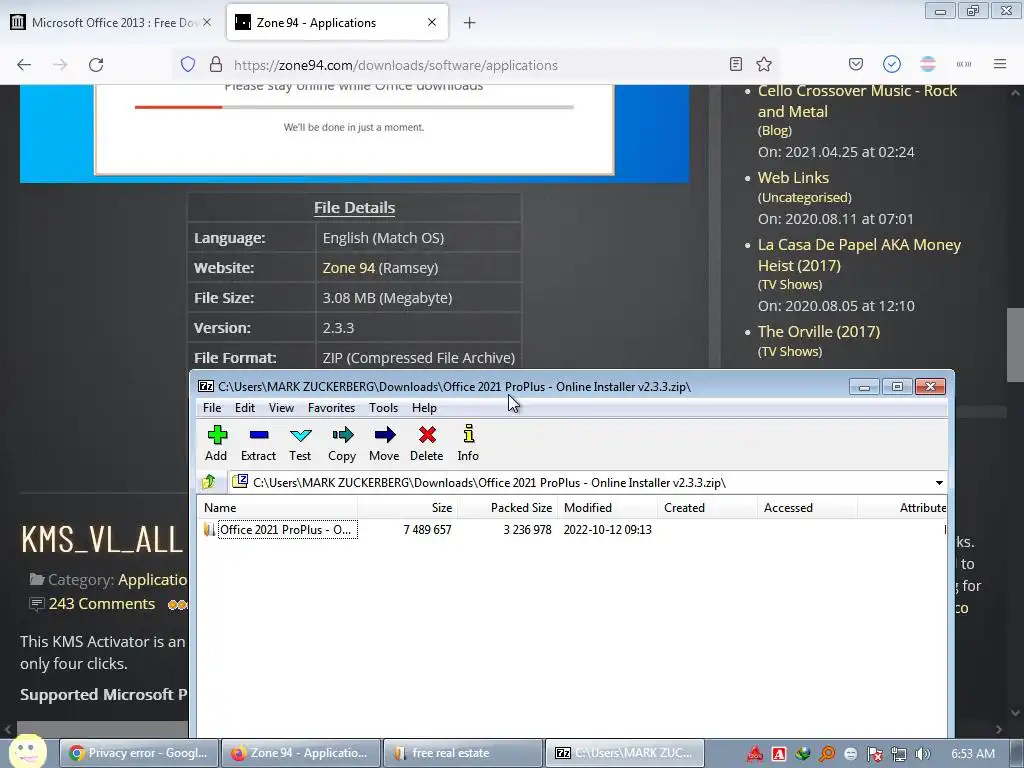Go up one folder level in 7-Zip
Image resolution: width=1024 pixels, height=768 pixels.
click(x=209, y=483)
